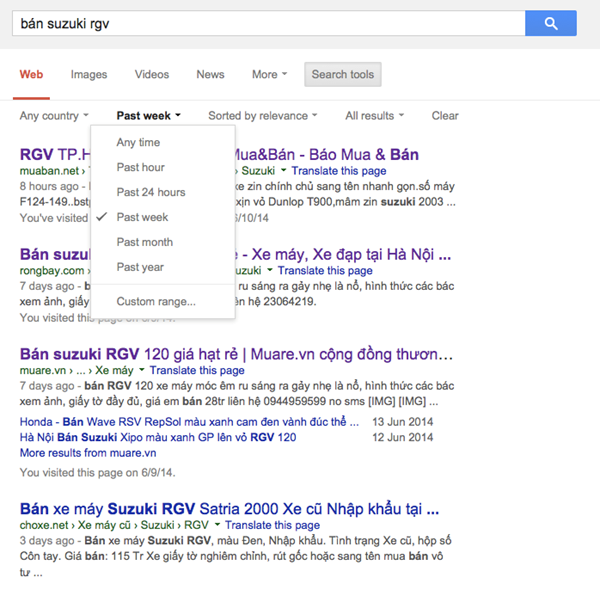Expand the Any country dropdown
The image size is (600, 596).
54,116
